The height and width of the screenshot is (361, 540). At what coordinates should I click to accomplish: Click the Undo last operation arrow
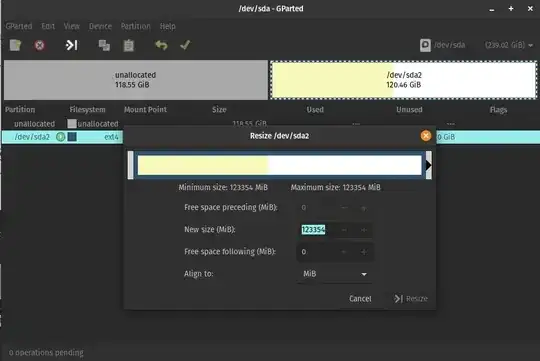[x=161, y=45]
